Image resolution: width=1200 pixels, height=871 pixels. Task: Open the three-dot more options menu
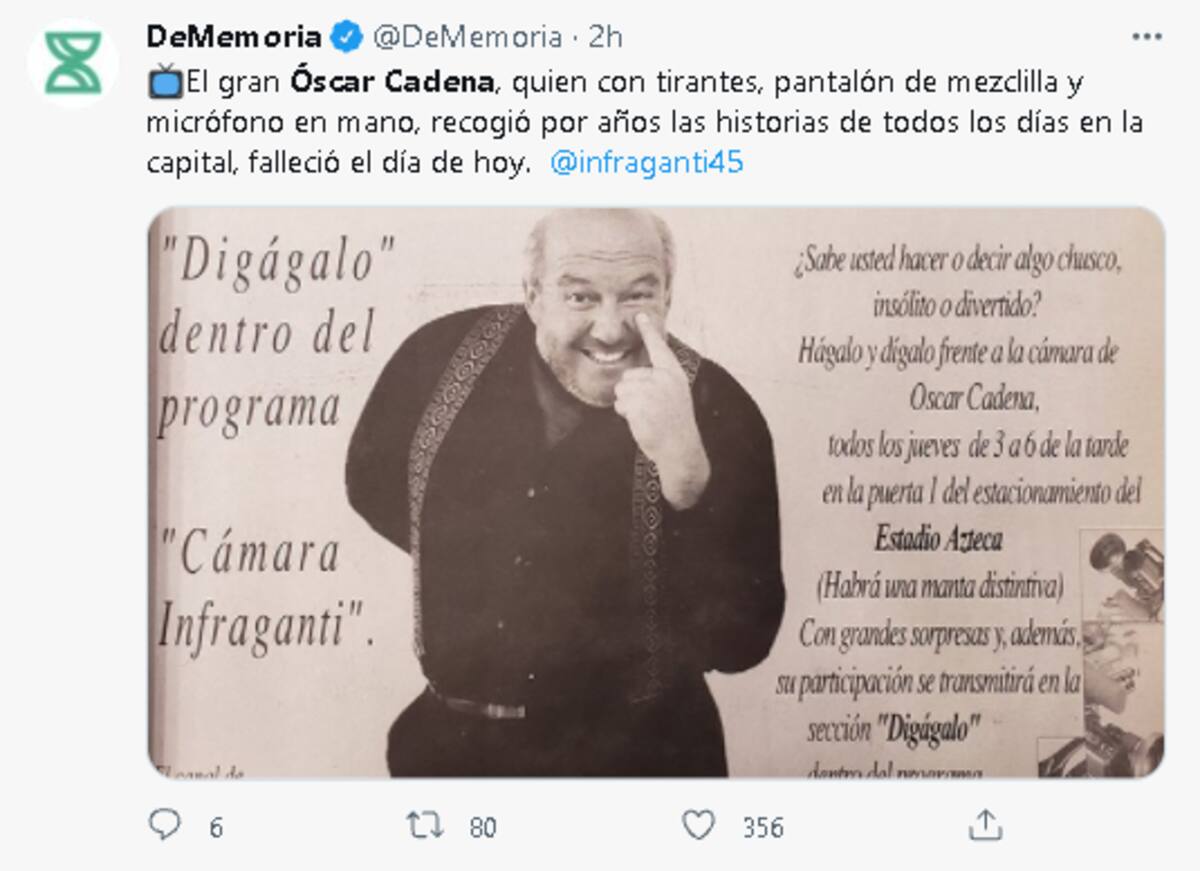coord(1146,37)
